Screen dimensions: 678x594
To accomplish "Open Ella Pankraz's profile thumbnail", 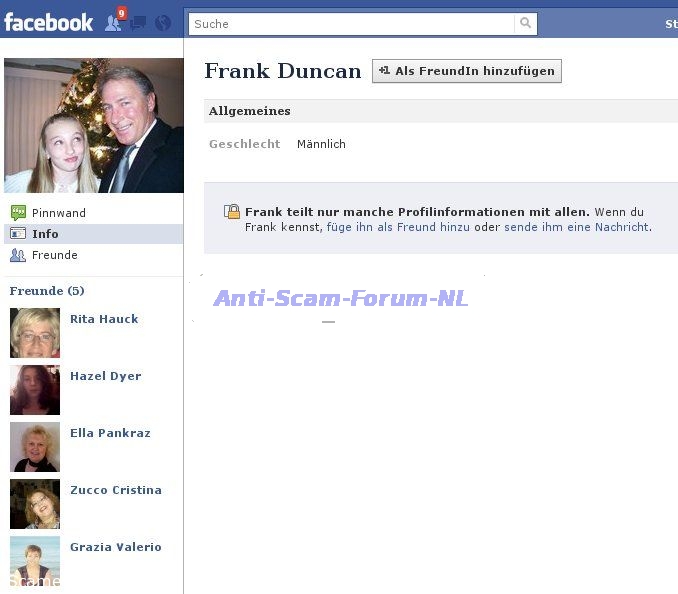I will (x=35, y=447).
